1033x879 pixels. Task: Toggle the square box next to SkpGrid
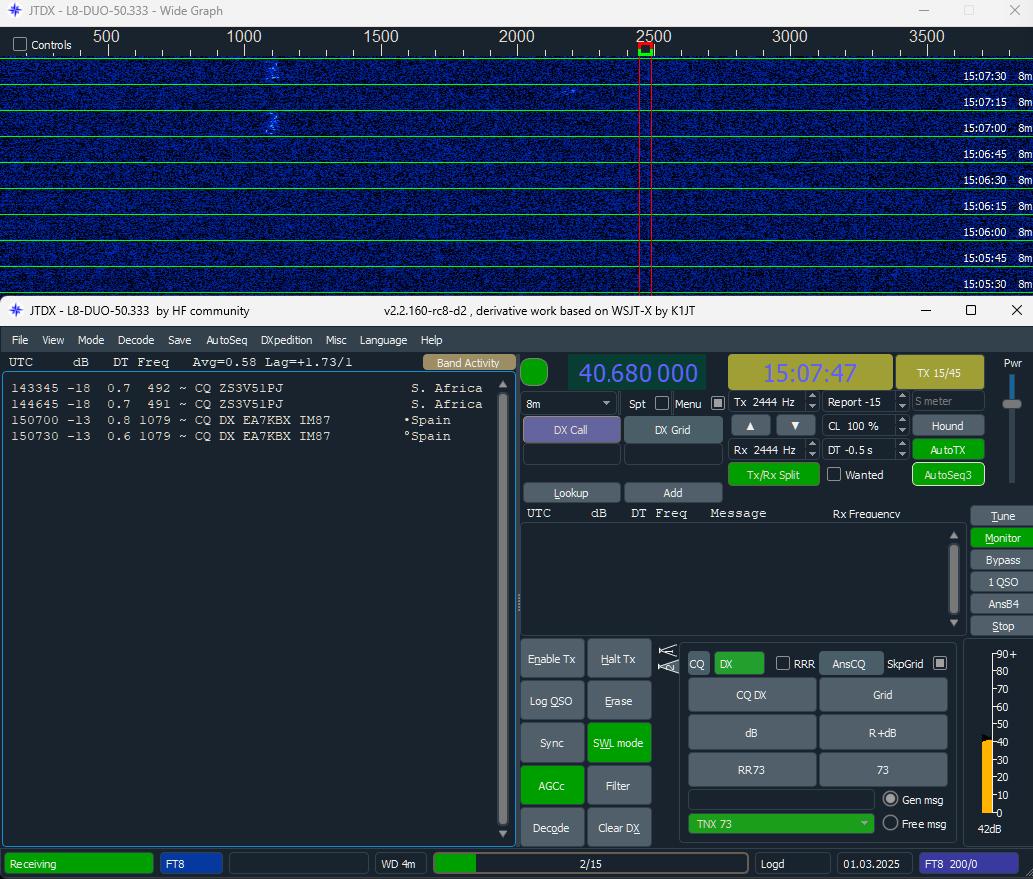[x=940, y=664]
